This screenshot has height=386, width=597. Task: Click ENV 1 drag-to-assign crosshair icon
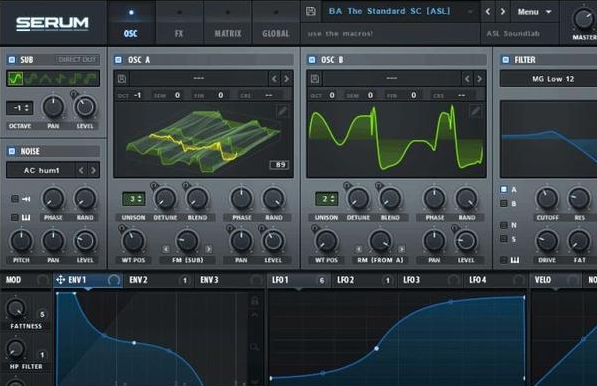point(61,280)
